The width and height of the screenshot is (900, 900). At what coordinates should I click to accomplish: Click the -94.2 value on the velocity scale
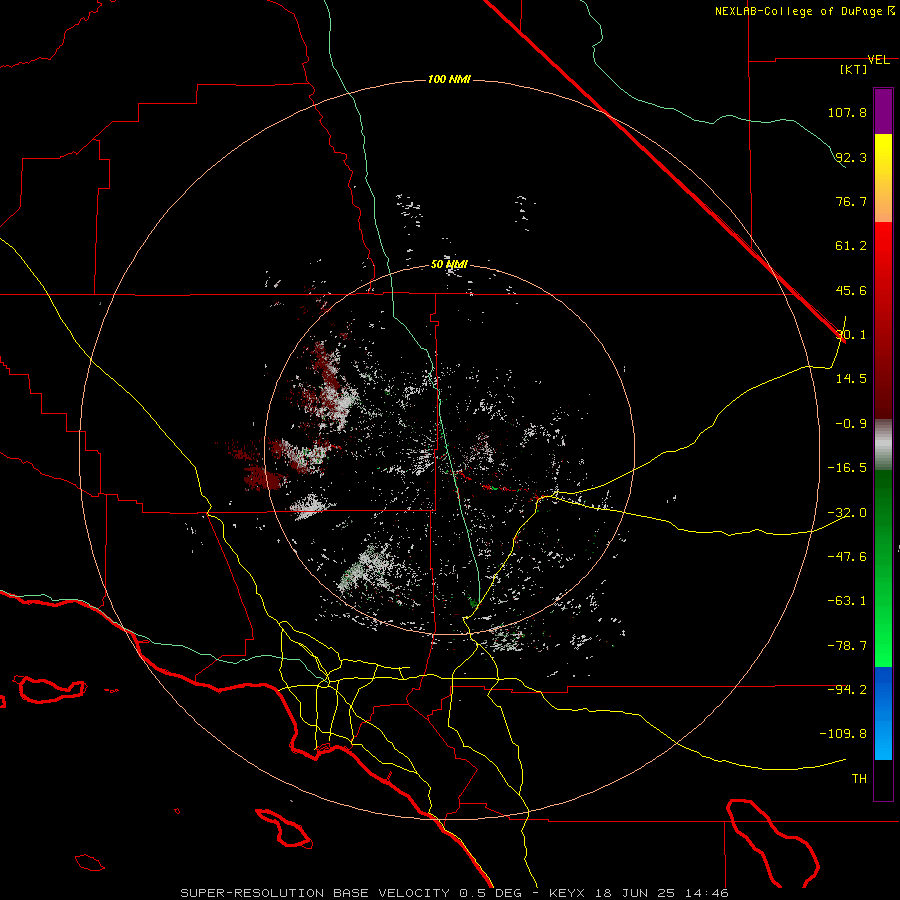[x=847, y=689]
